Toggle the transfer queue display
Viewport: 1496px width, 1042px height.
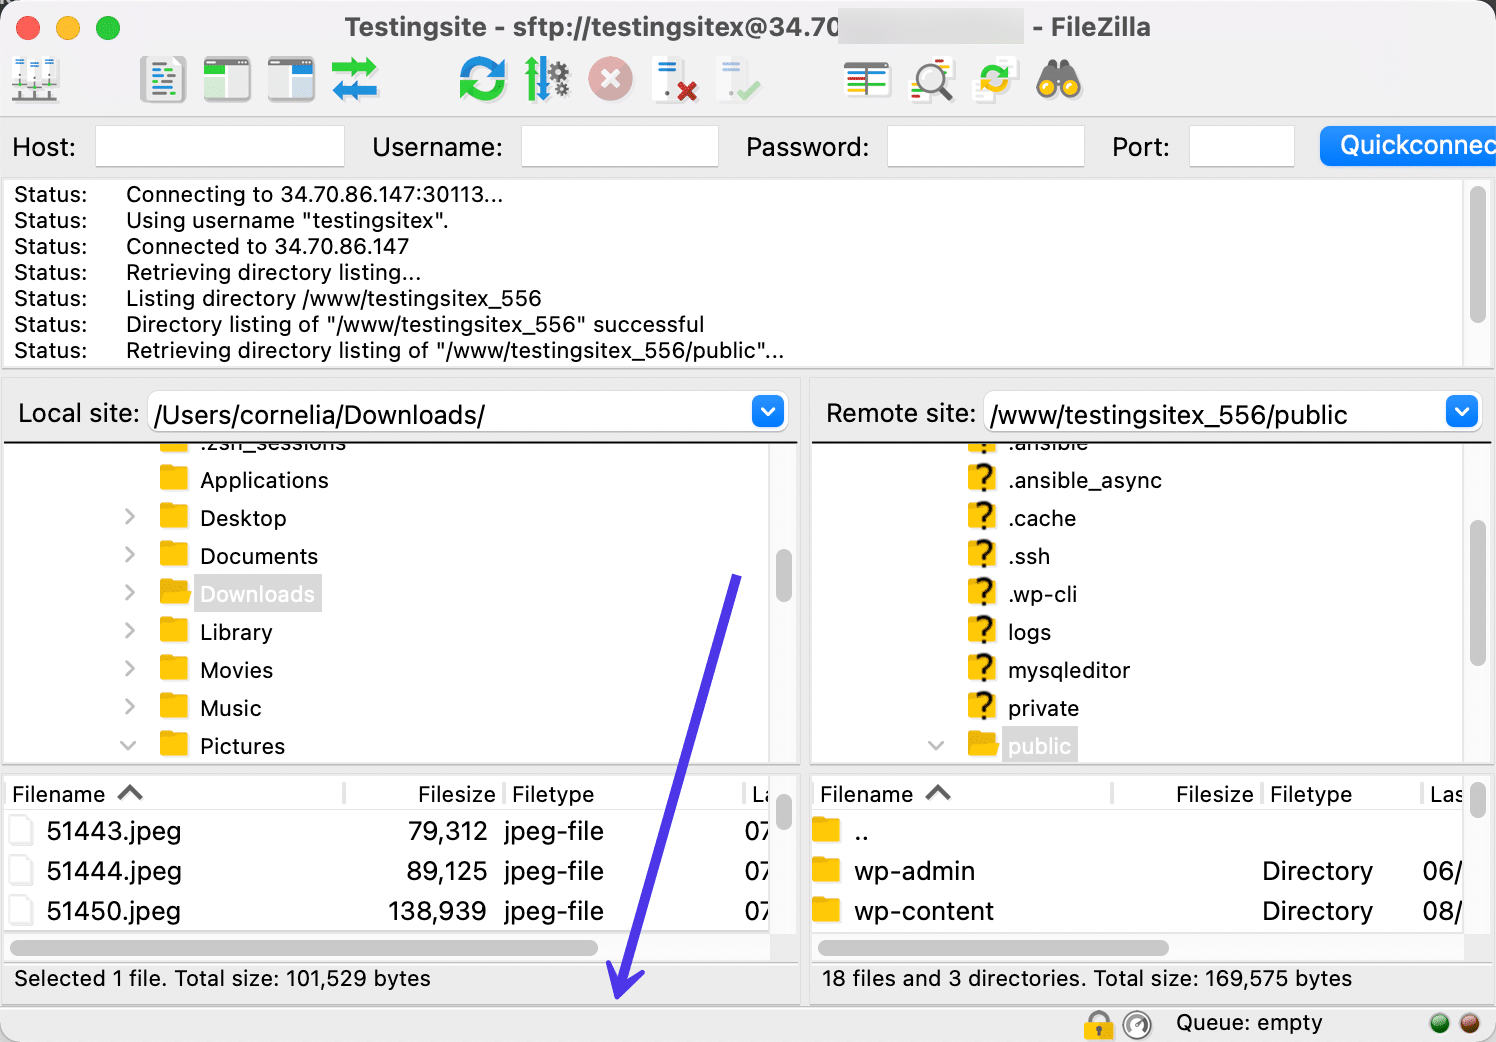[355, 80]
